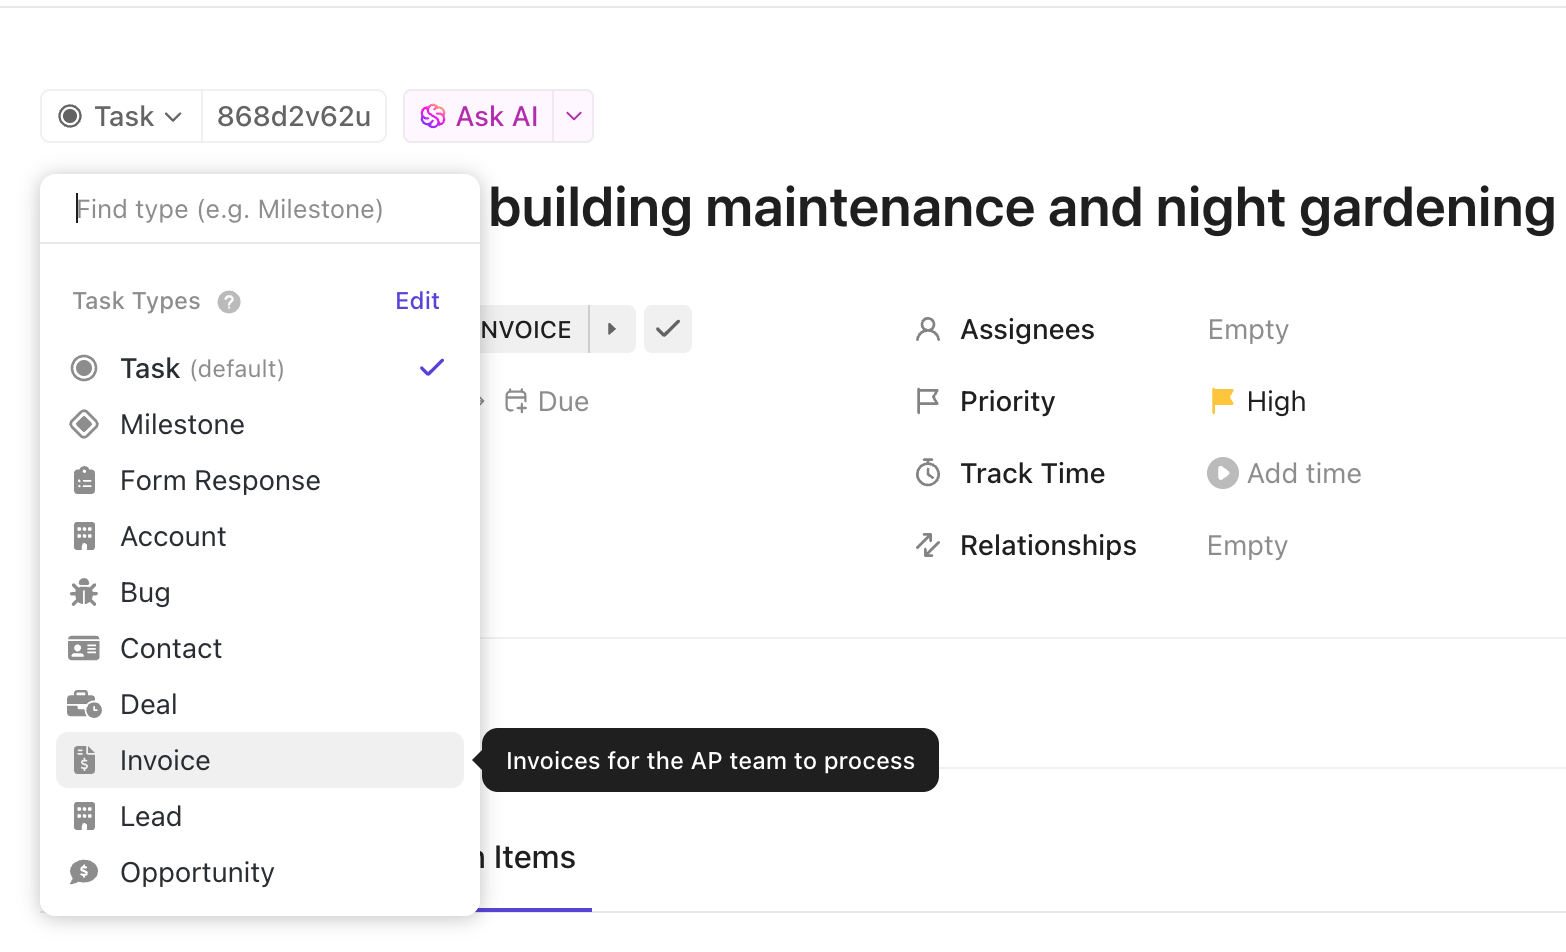
Task: Expand the Ask AI dropdown arrow
Action: pos(574,117)
